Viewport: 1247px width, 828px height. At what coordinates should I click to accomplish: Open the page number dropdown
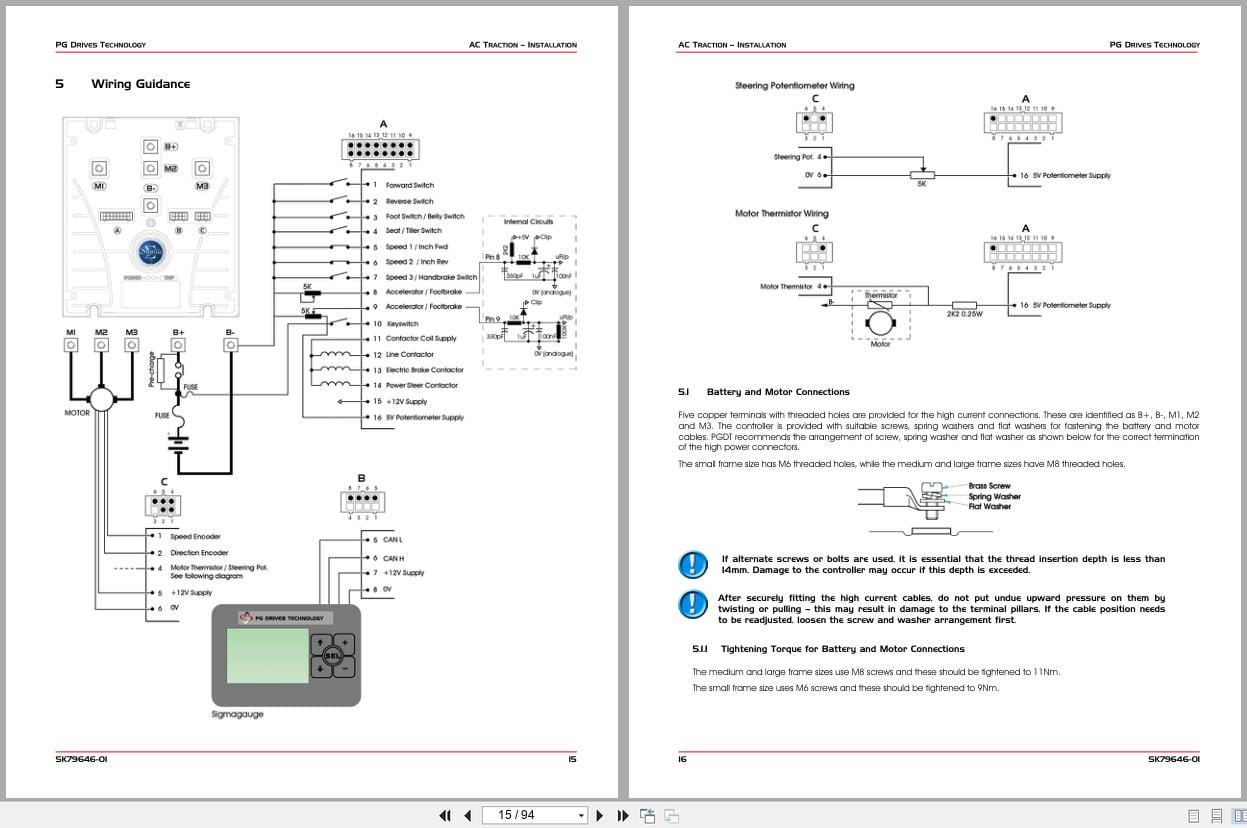(582, 815)
